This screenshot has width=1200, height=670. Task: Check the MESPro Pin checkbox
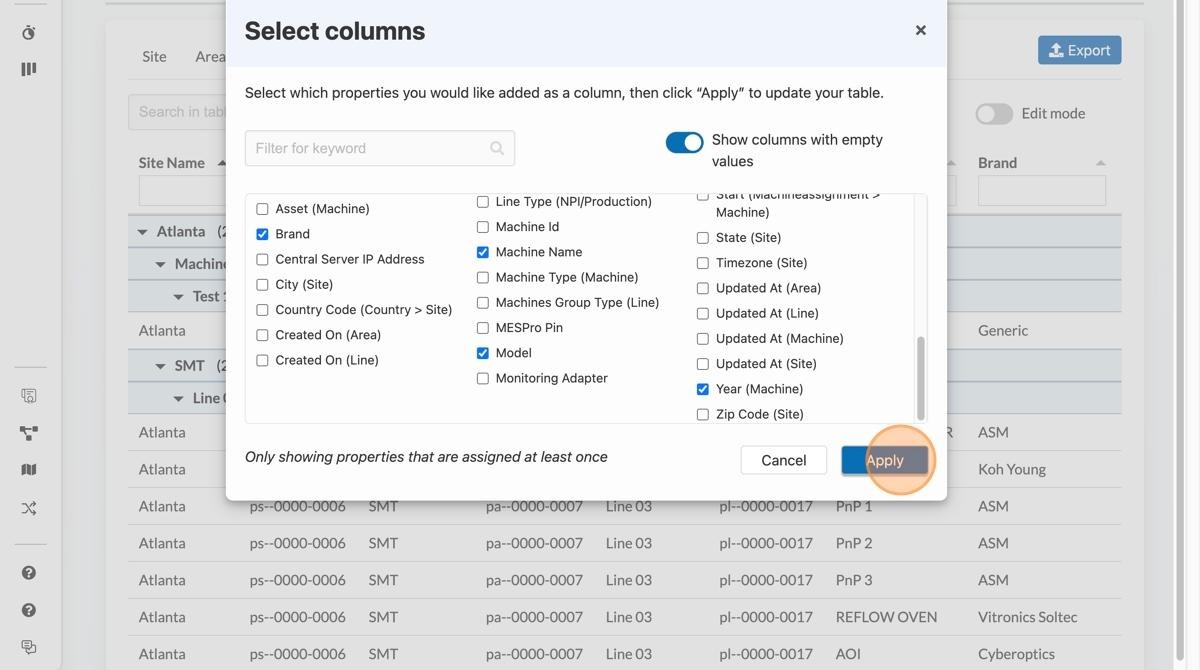click(482, 327)
